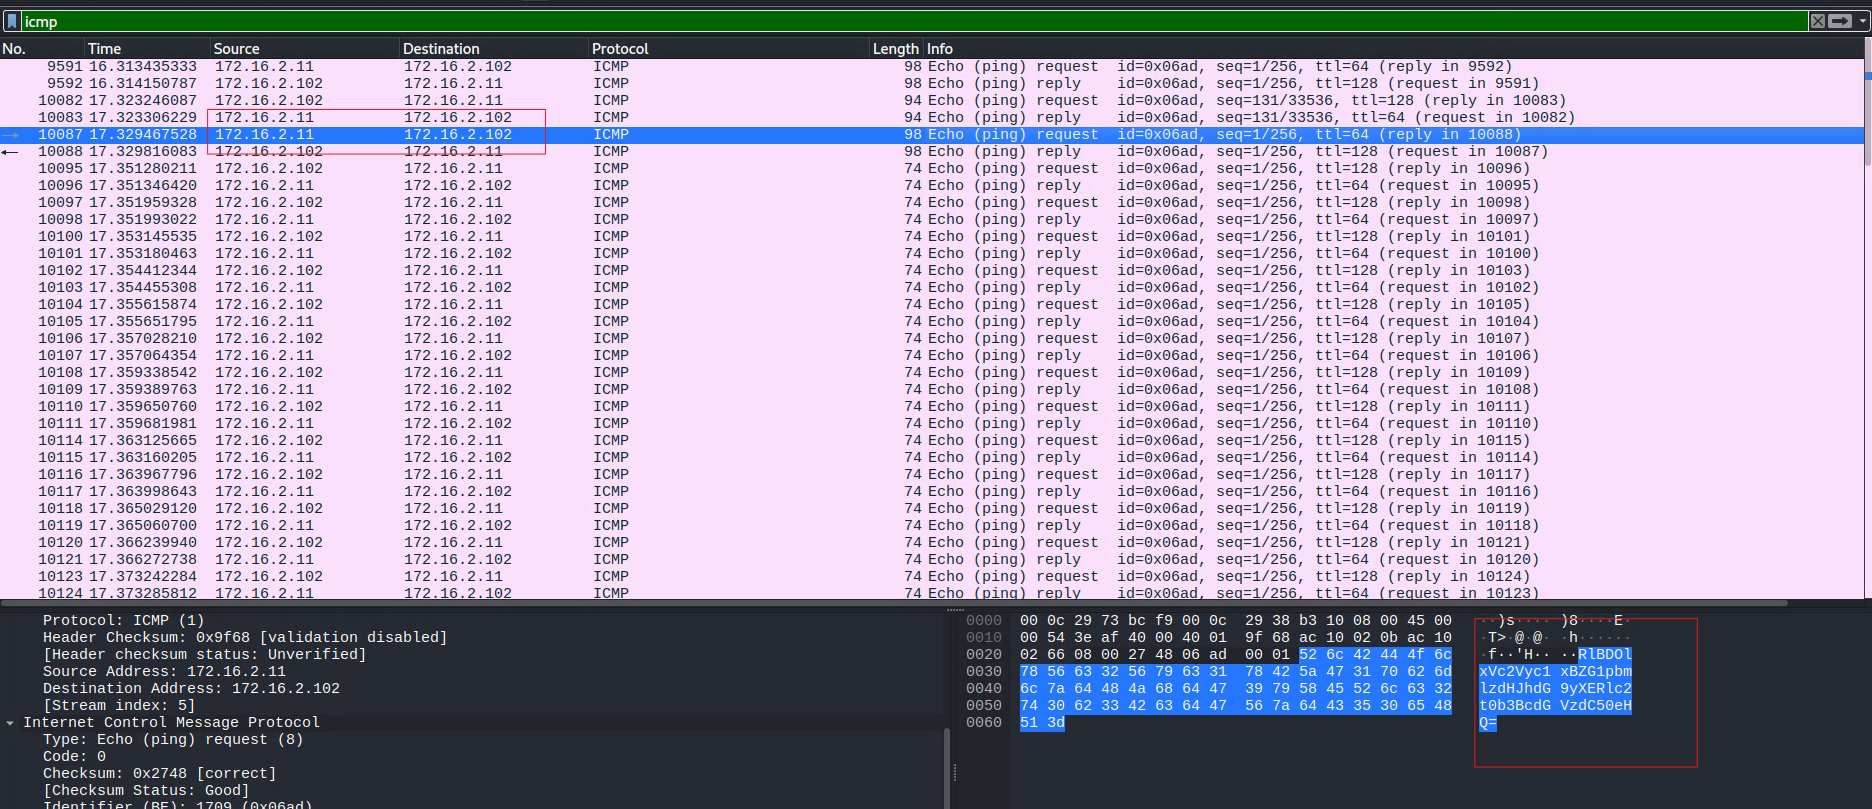The width and height of the screenshot is (1872, 809).
Task: Select packet number 9591
Action: click(931, 66)
